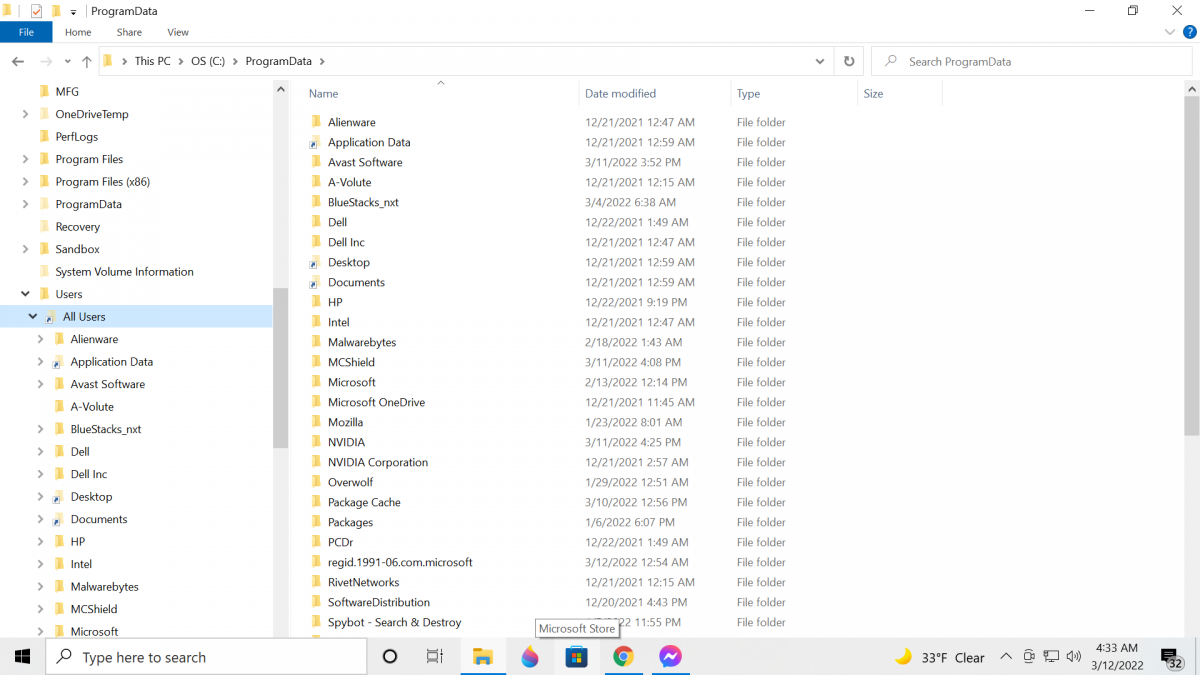Open the File ribbon tab
The image size is (1200, 675).
[x=26, y=32]
